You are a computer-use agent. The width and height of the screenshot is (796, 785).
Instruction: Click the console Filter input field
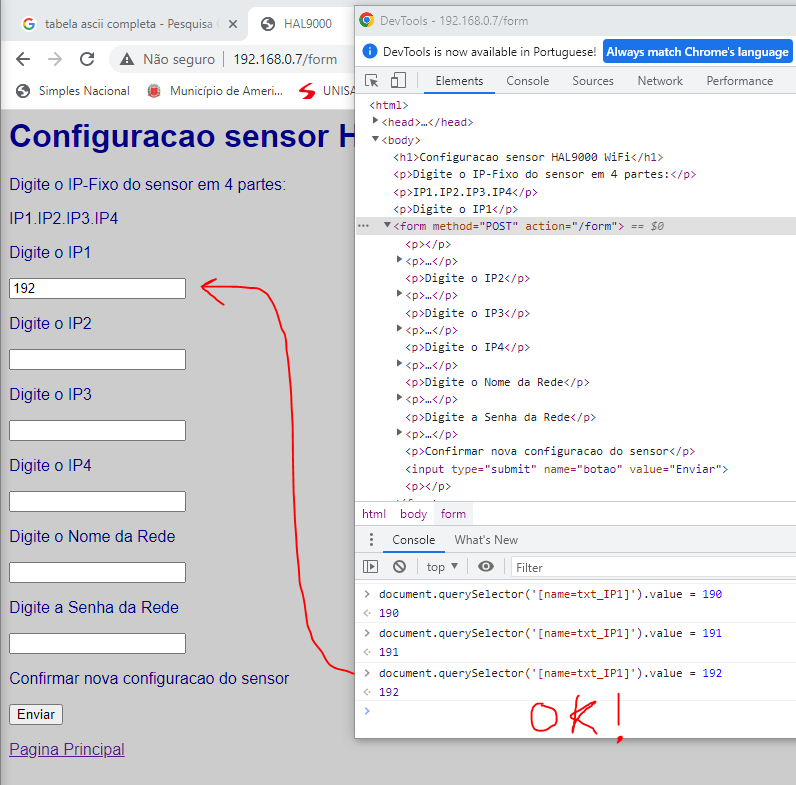tap(653, 568)
